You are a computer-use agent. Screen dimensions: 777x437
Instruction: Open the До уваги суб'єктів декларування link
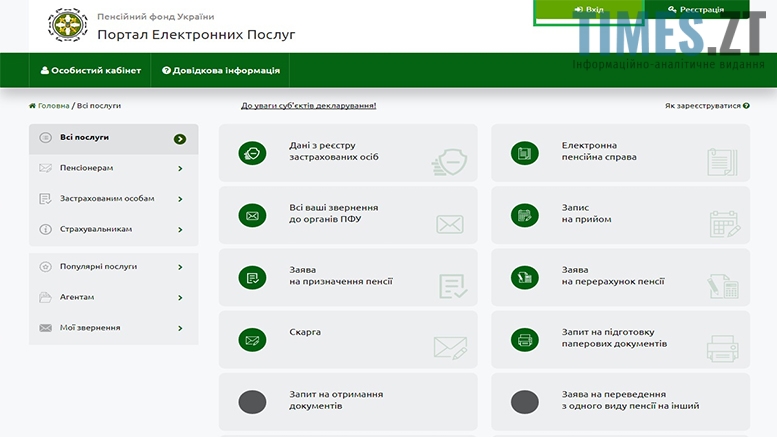click(x=308, y=105)
